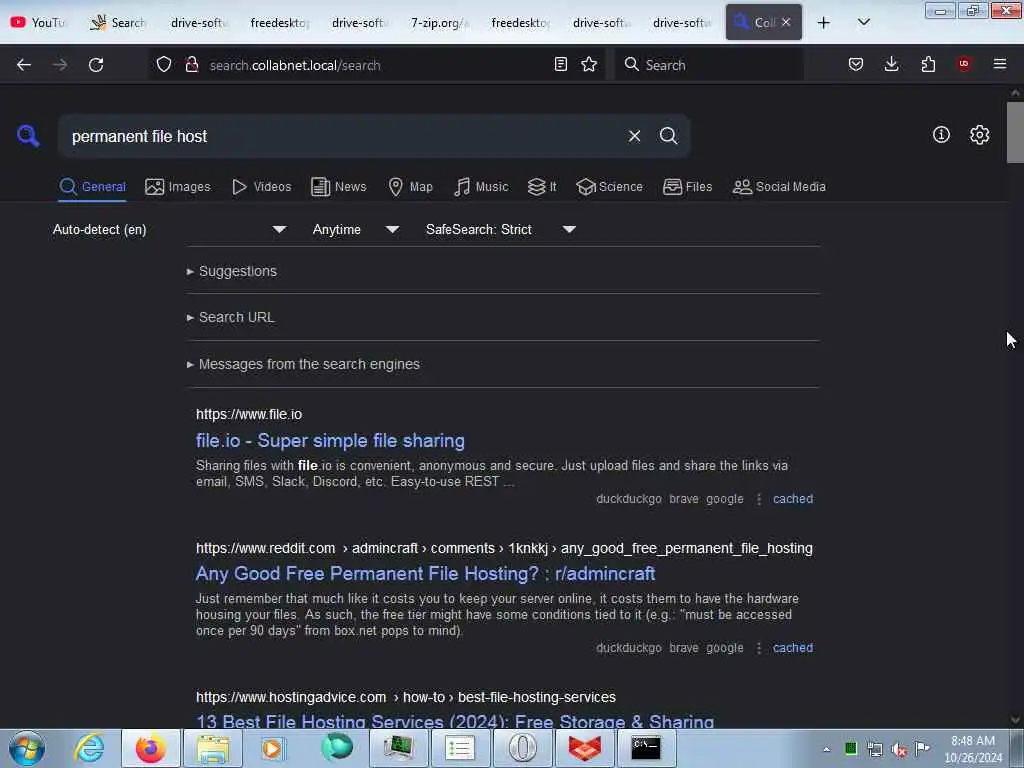This screenshot has height=768, width=1024.
Task: Click the SearXNG magnifier logo
Action: (x=28, y=136)
